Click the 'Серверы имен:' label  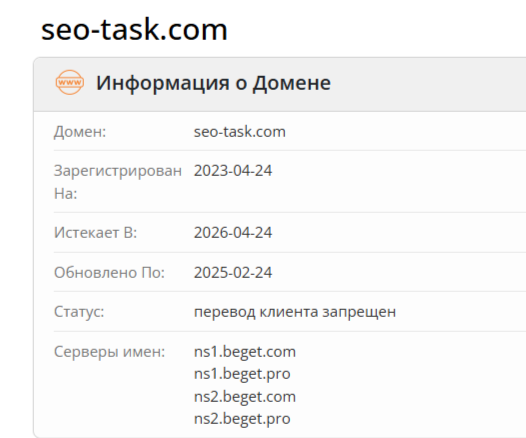(110, 352)
